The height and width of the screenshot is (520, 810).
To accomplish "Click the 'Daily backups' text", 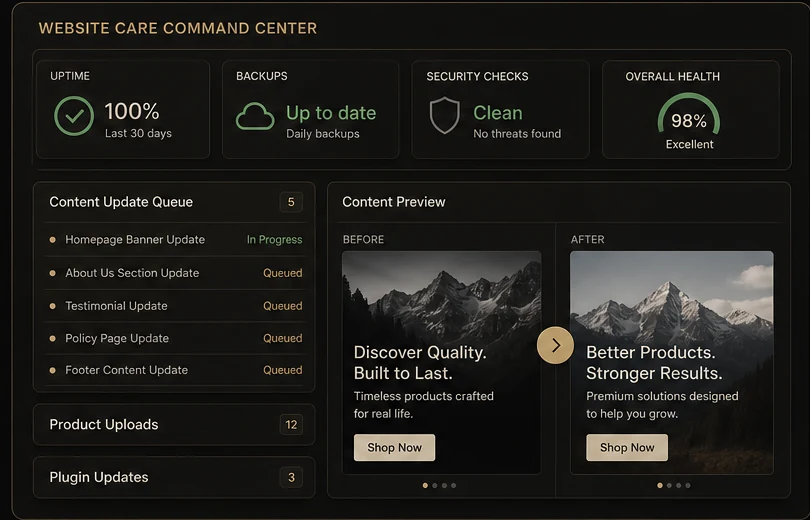I will [x=323, y=134].
